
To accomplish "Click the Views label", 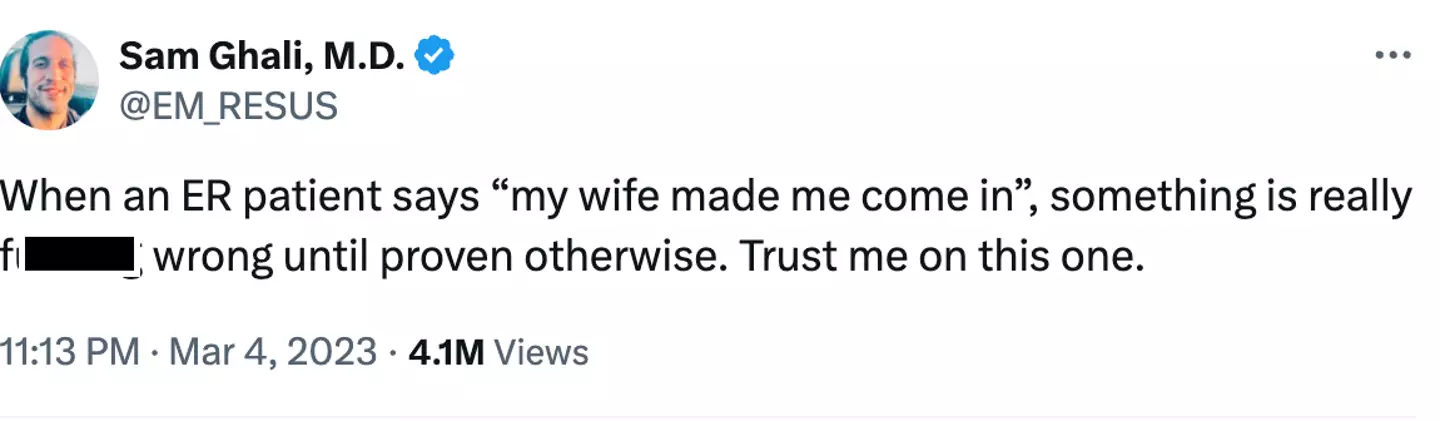I will 541,352.
